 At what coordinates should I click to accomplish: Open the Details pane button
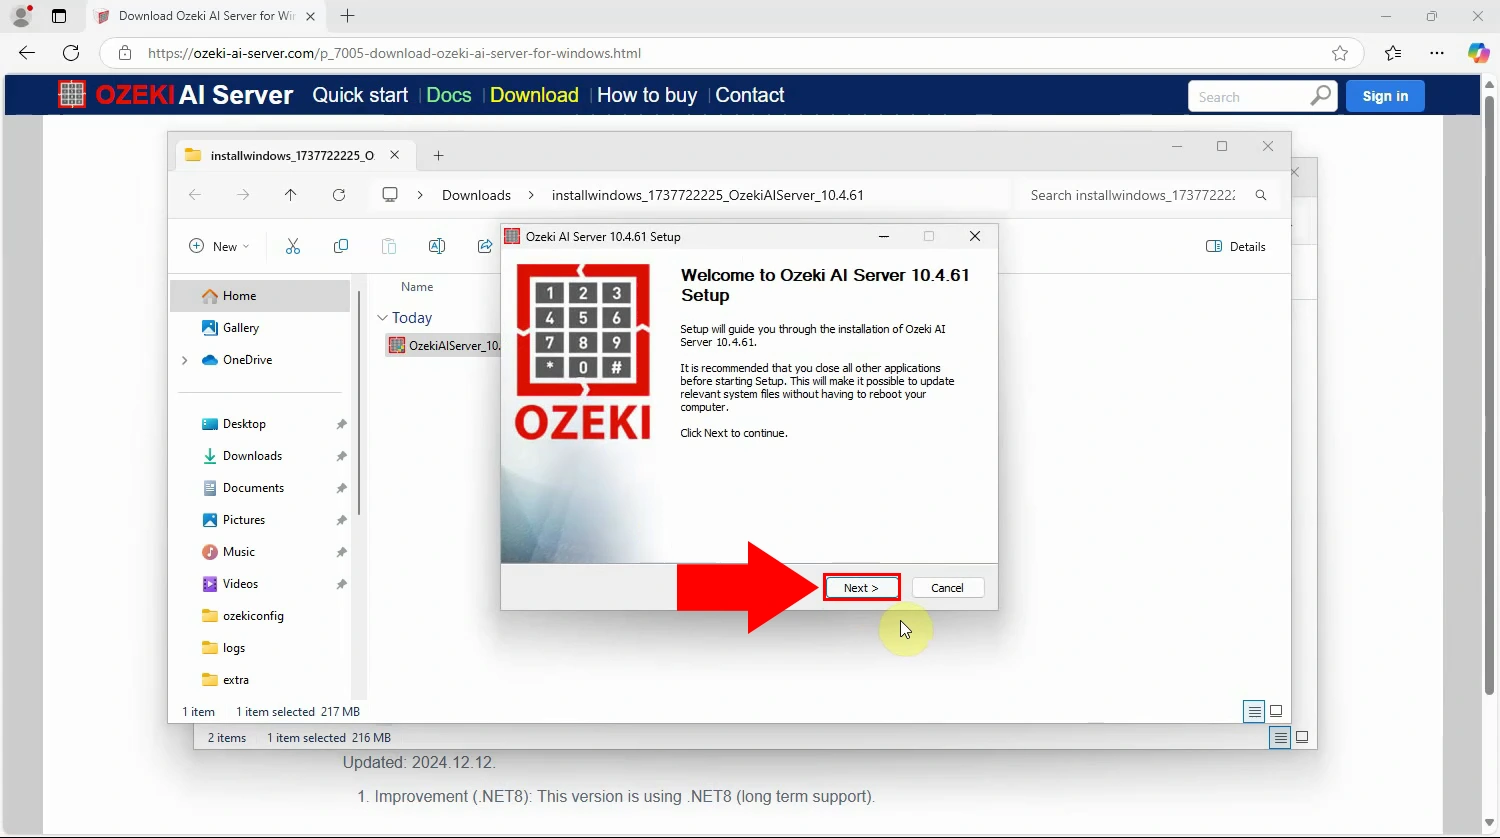coord(1236,246)
